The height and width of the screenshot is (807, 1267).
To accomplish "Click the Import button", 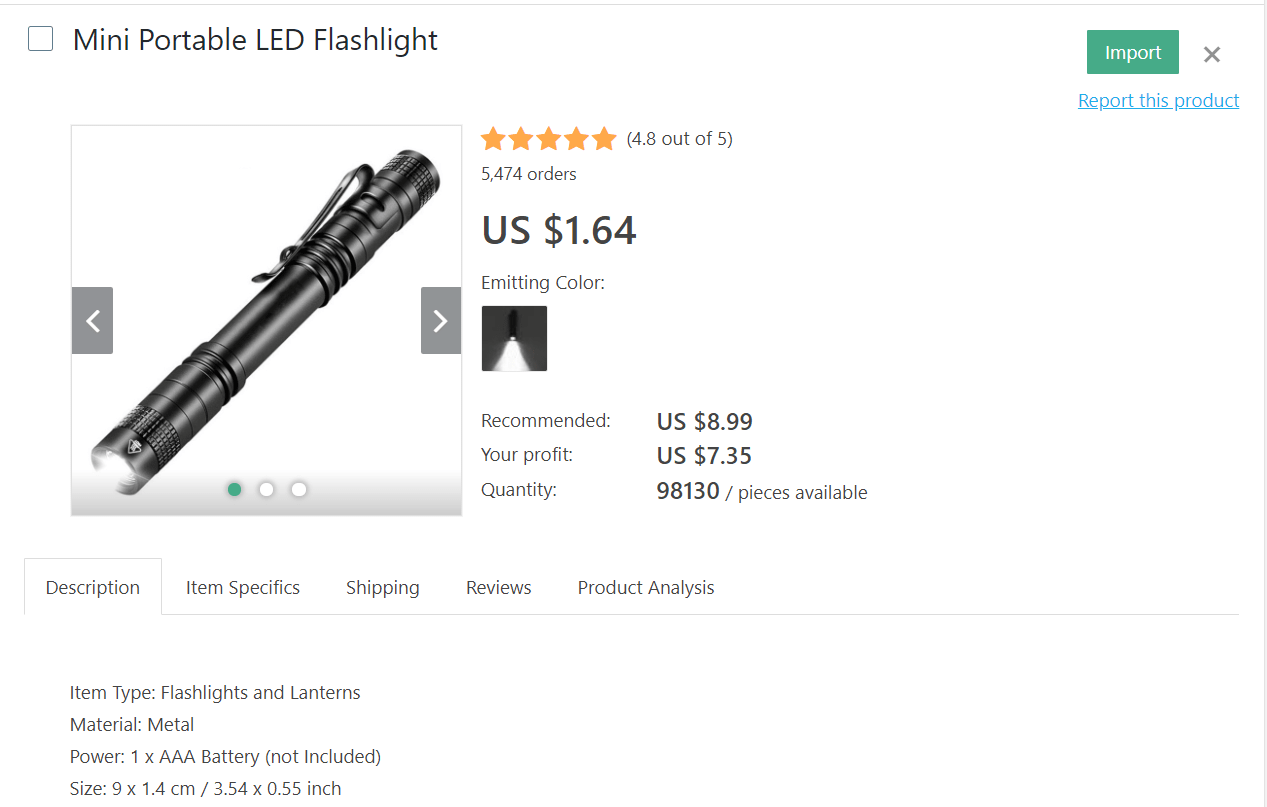I will [1132, 51].
